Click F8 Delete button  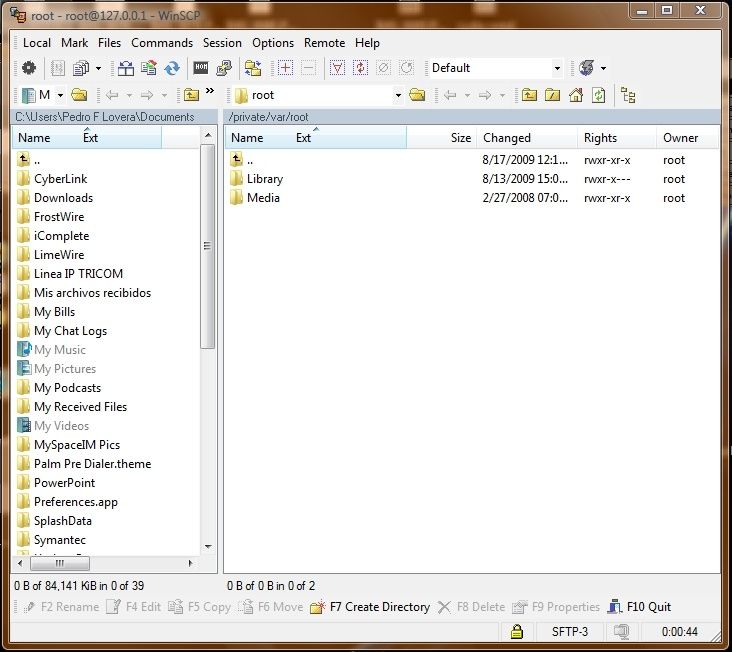(x=472, y=607)
